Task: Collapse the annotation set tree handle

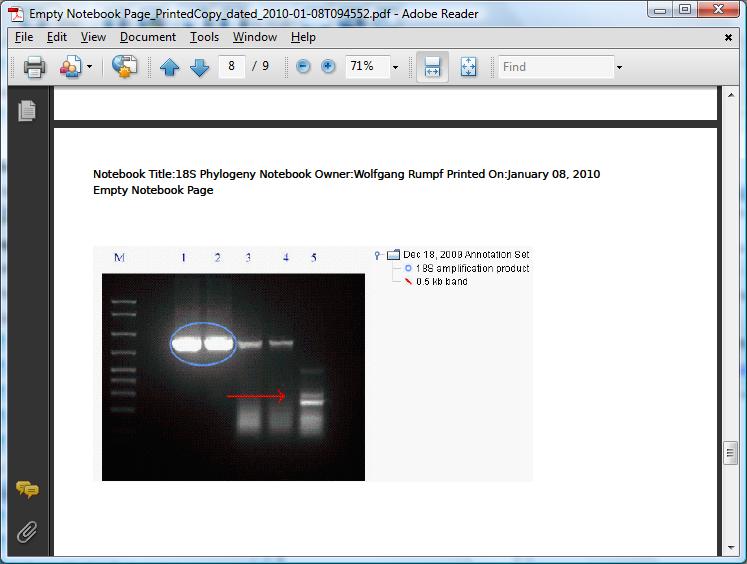Action: click(x=377, y=255)
